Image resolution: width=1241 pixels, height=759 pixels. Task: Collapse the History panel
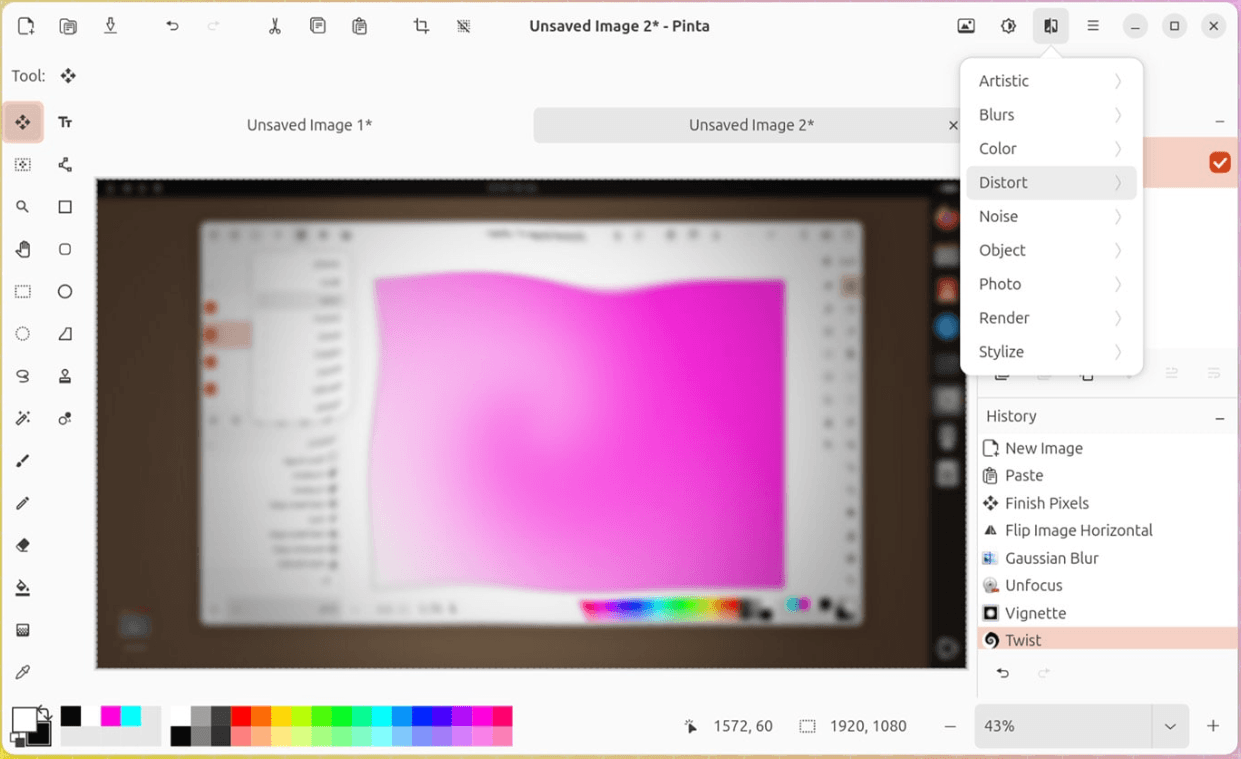click(1220, 417)
